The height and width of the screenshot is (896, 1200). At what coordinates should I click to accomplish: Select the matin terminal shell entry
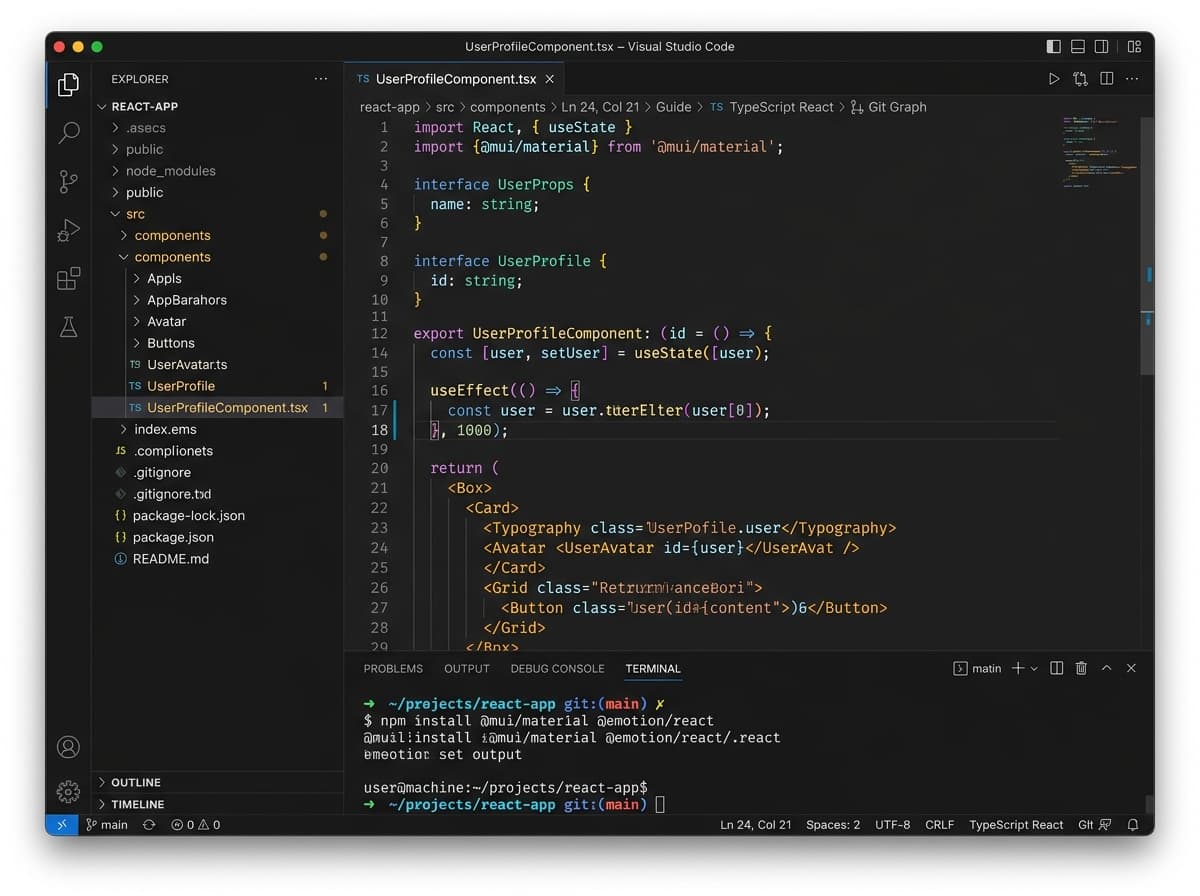pyautogui.click(x=977, y=668)
